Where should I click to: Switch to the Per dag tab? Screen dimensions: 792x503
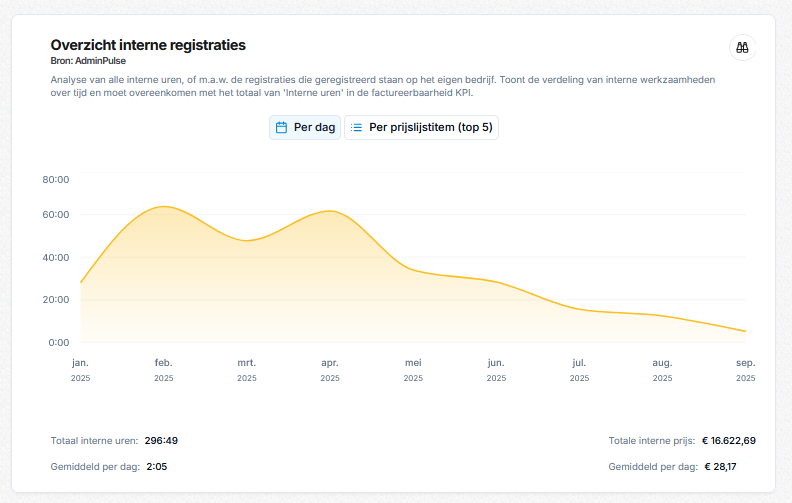coord(305,127)
